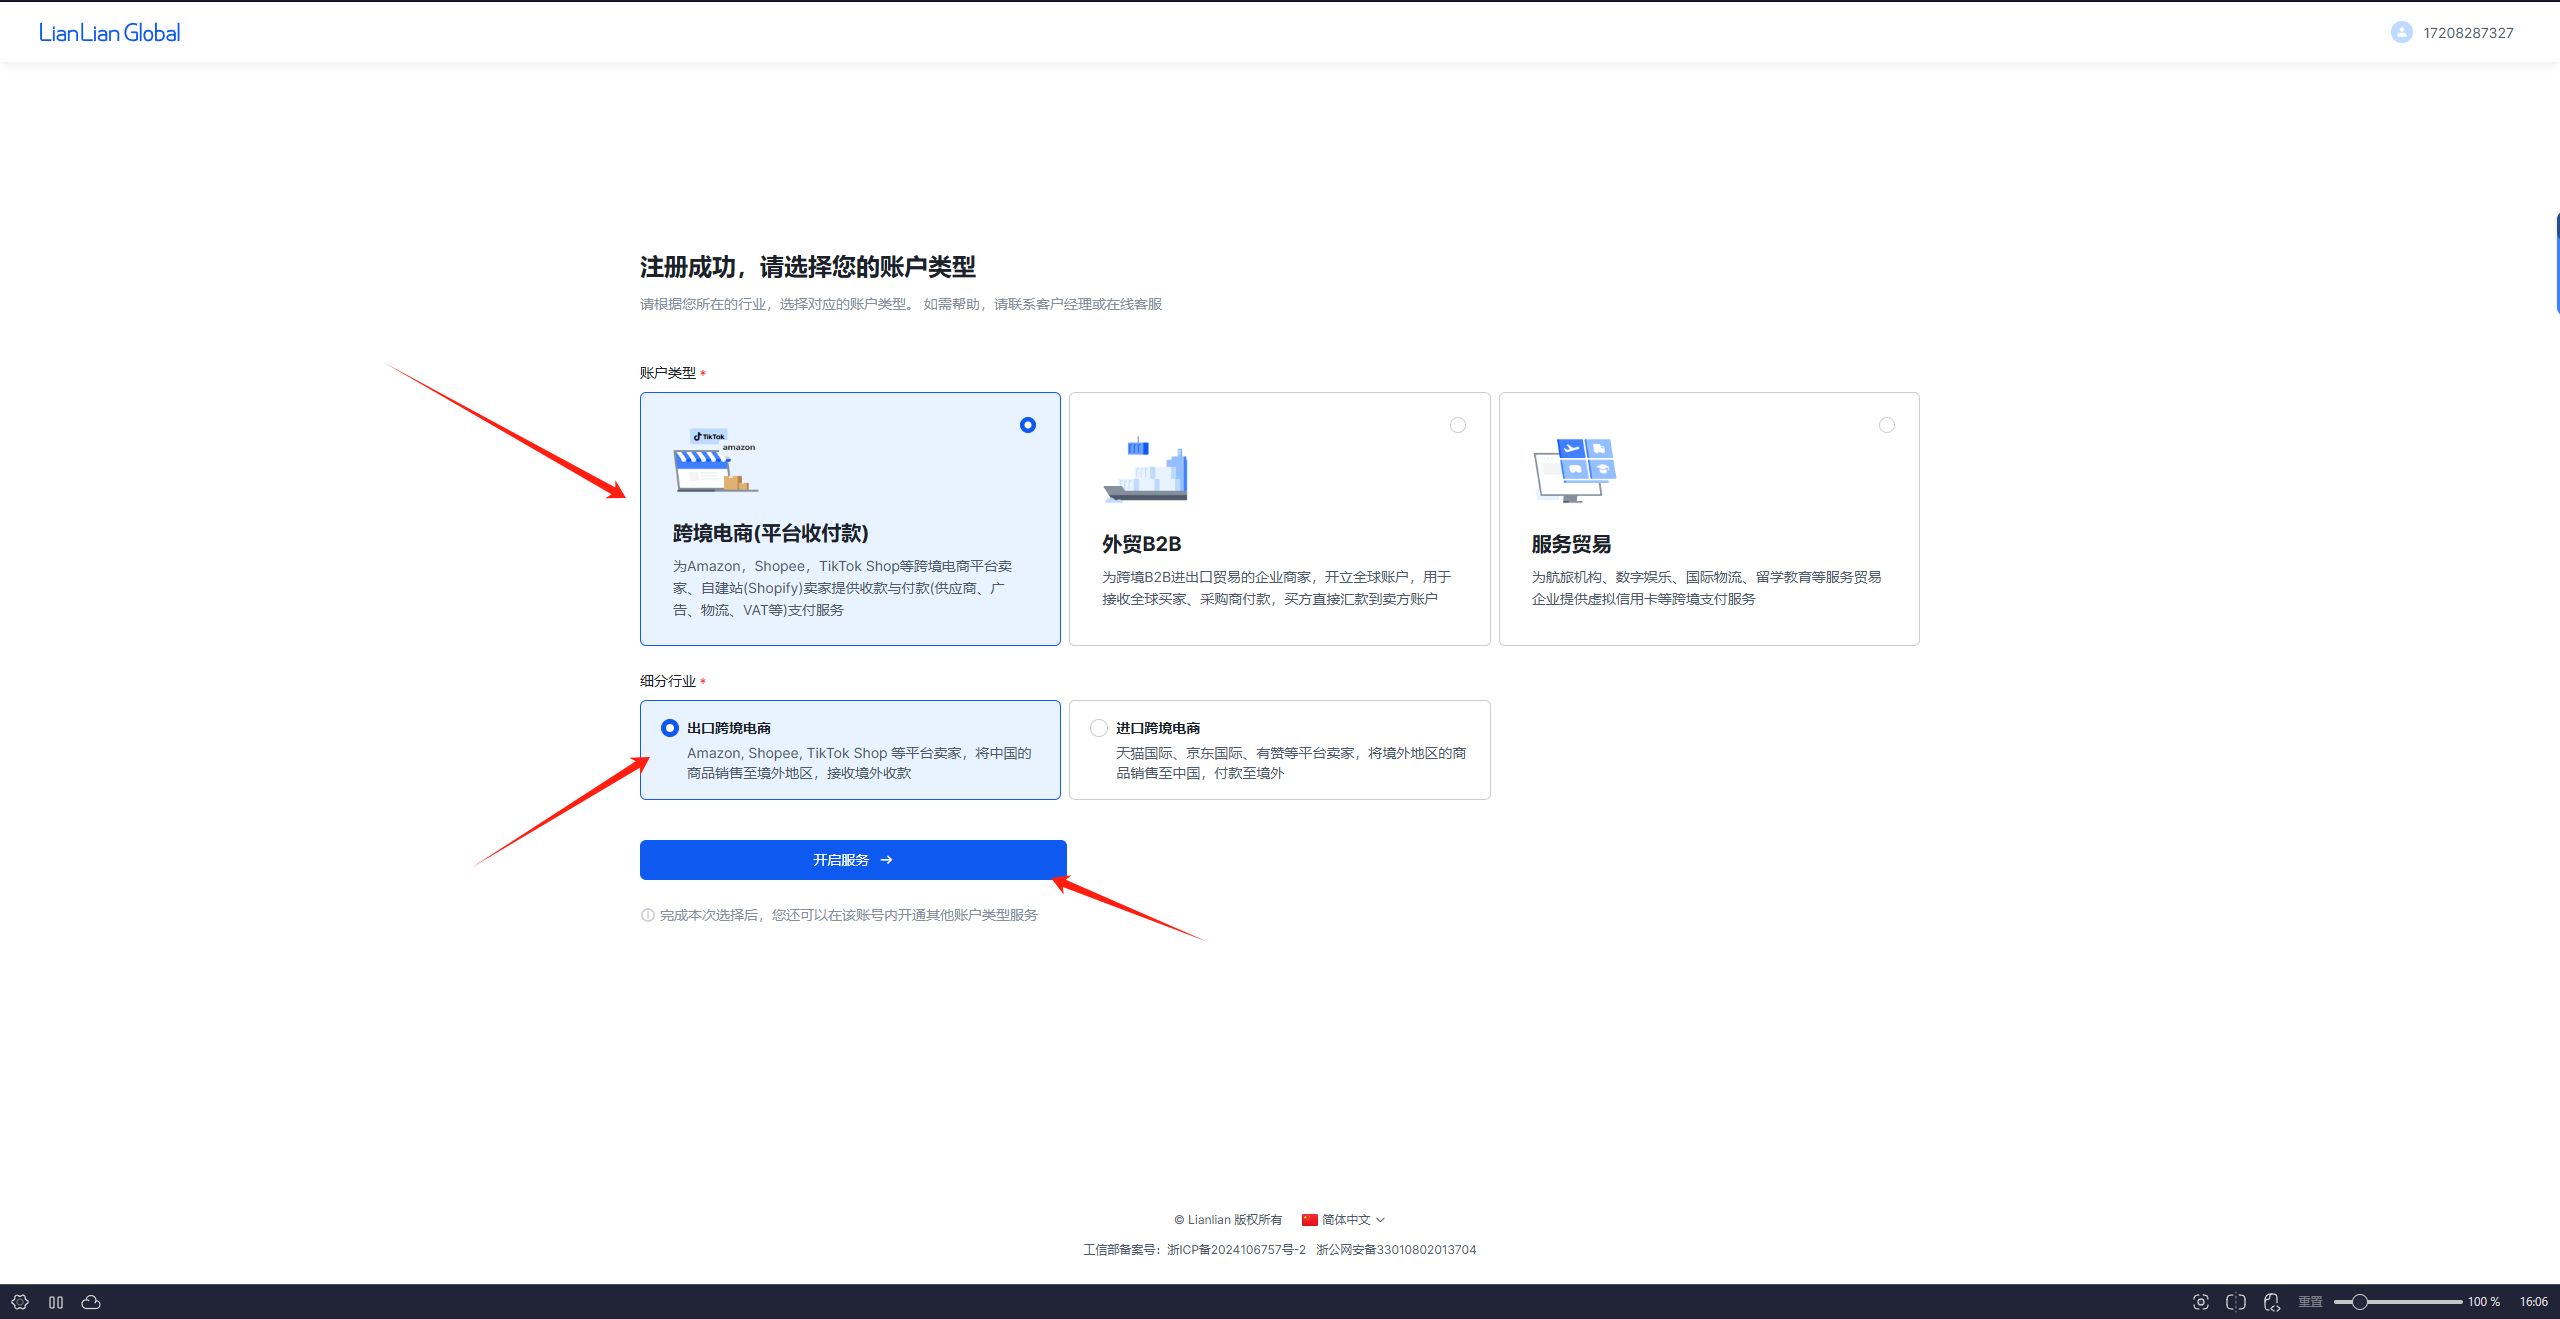The height and width of the screenshot is (1319, 2560).
Task: Click the blue side tab at right edge
Action: coord(2556,263)
